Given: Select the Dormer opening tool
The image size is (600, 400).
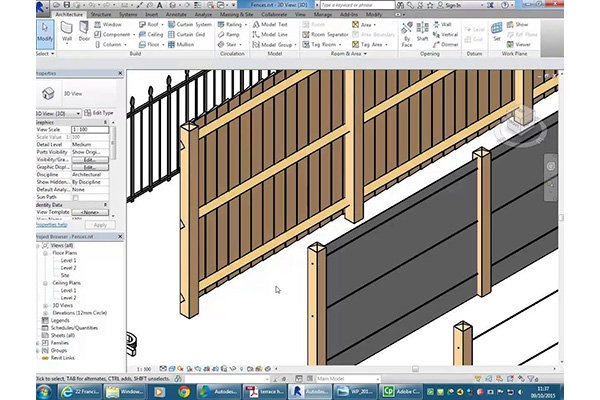Looking at the screenshot, I should [445, 44].
